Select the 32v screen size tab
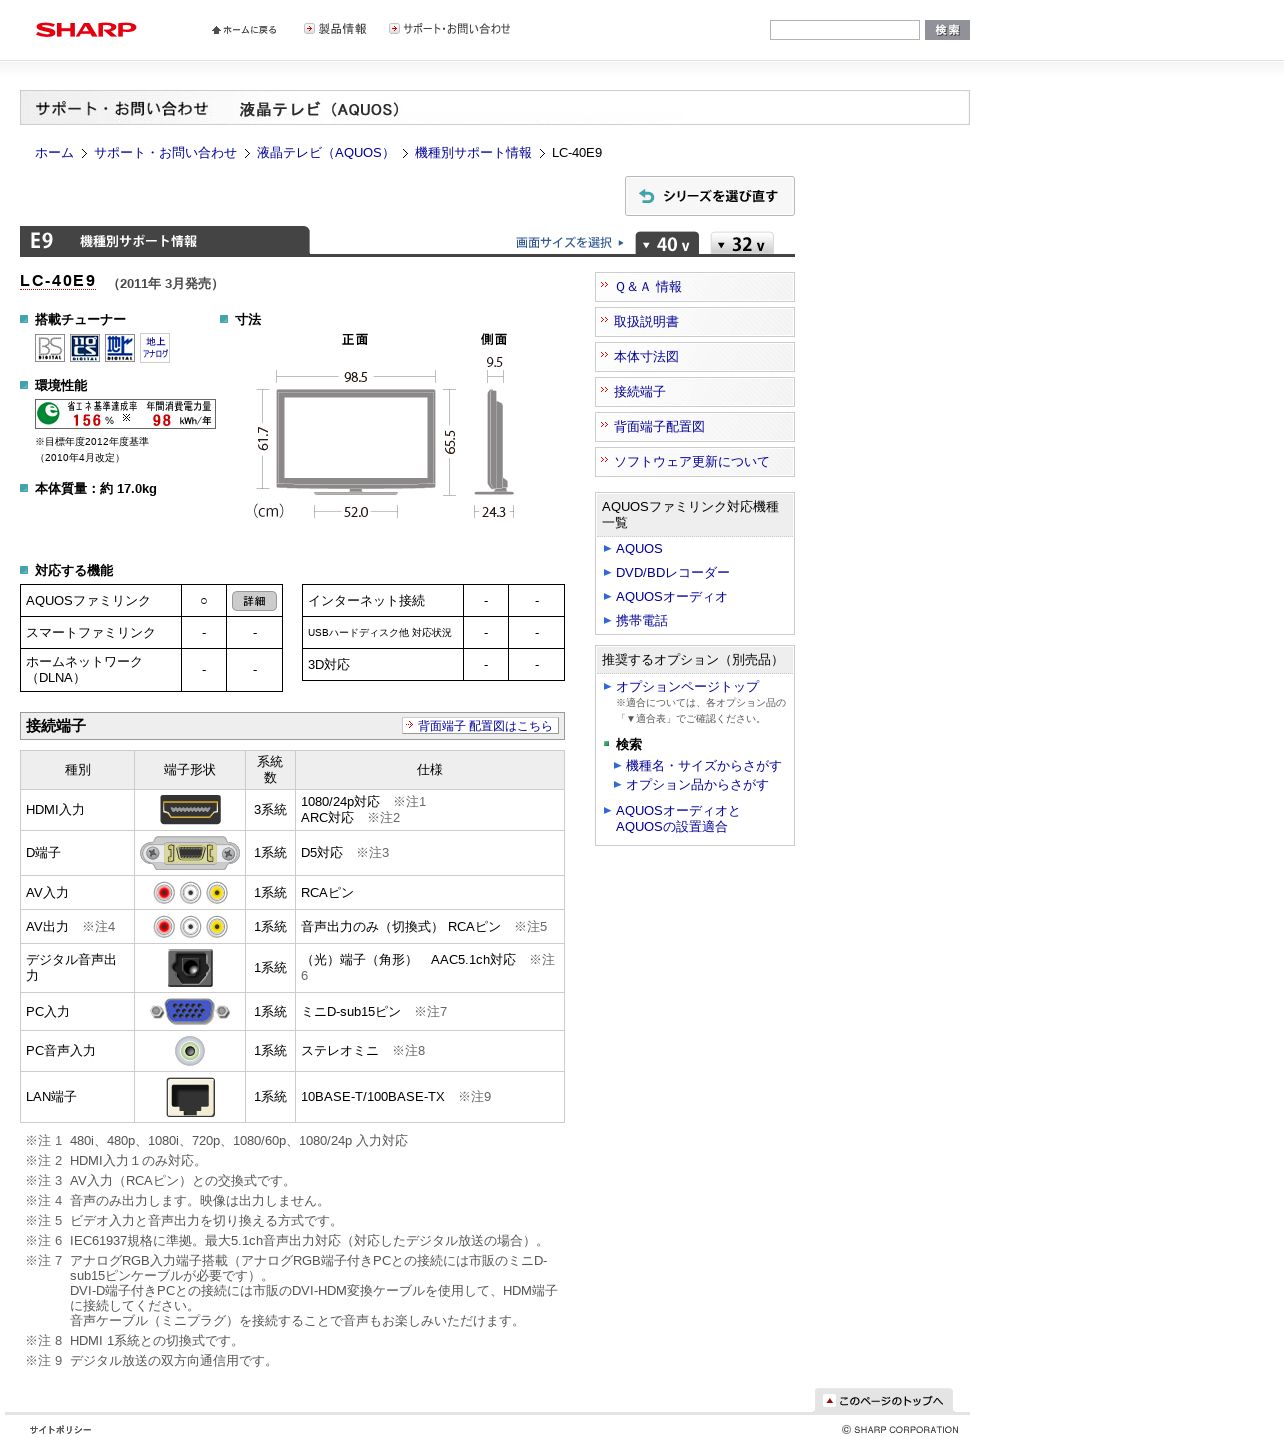The height and width of the screenshot is (1437, 1284). coord(742,244)
